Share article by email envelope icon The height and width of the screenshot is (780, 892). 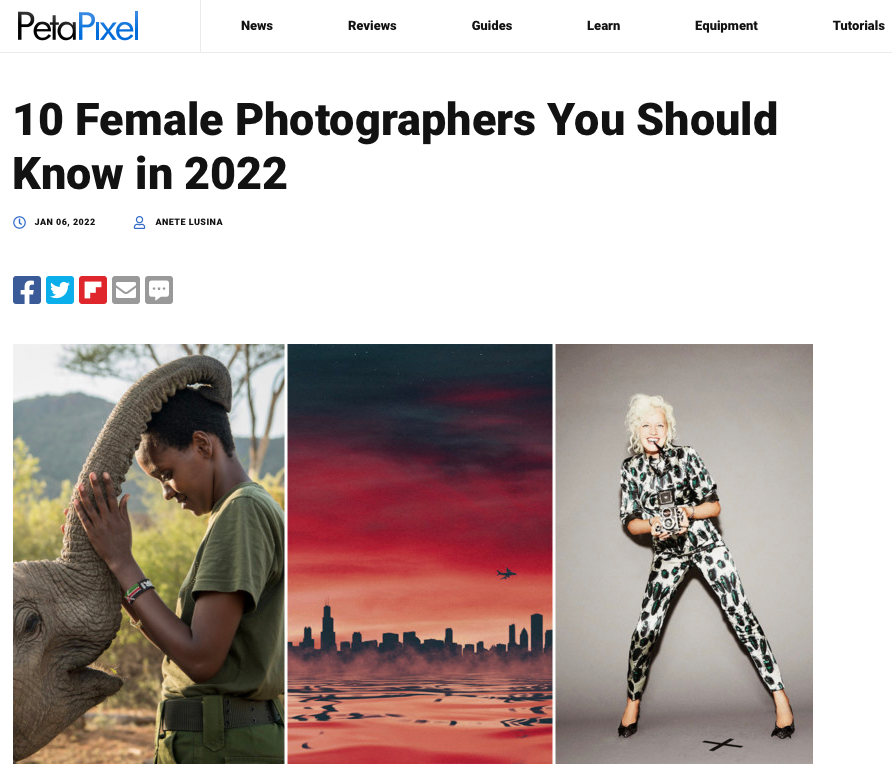[x=126, y=290]
